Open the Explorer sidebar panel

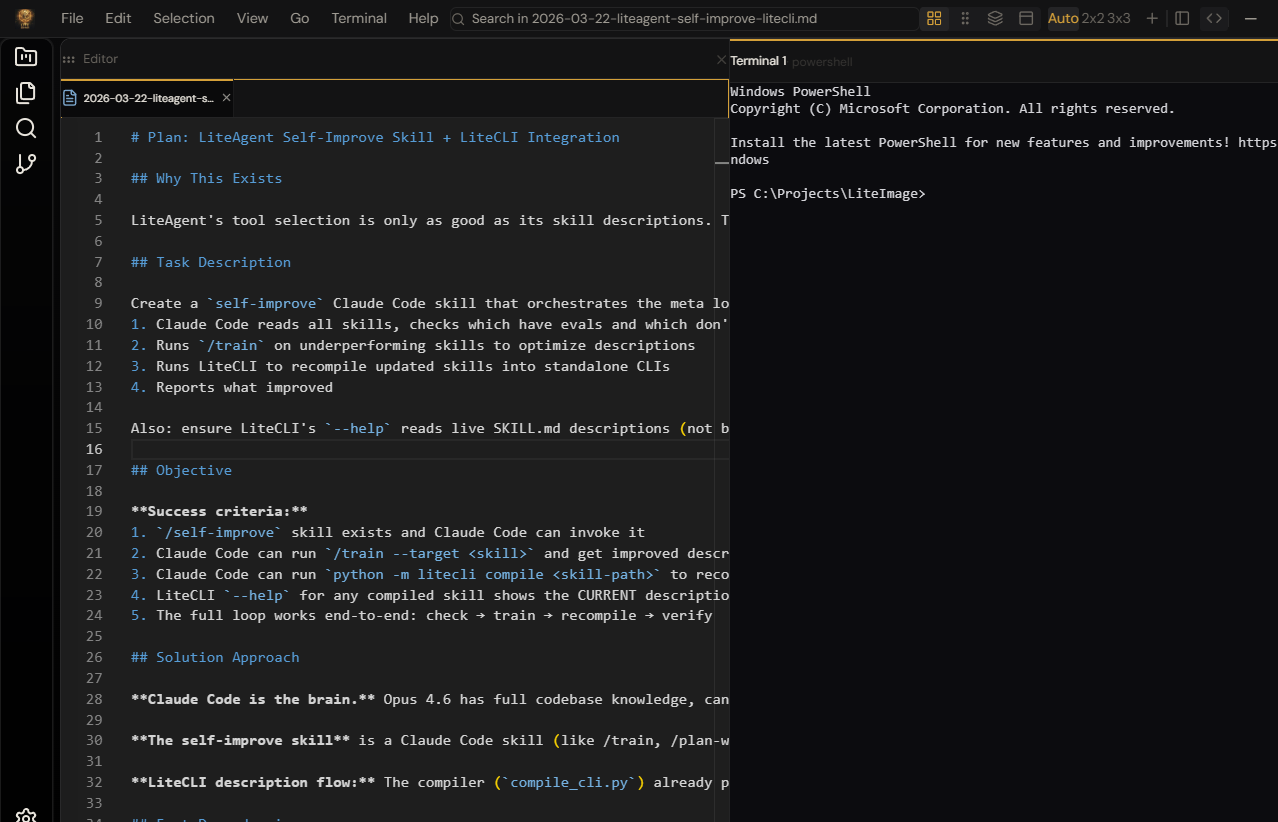click(26, 57)
